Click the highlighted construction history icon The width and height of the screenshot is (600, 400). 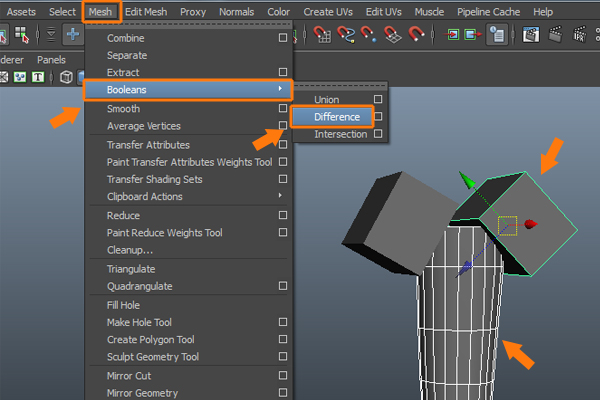pyautogui.click(x=497, y=34)
